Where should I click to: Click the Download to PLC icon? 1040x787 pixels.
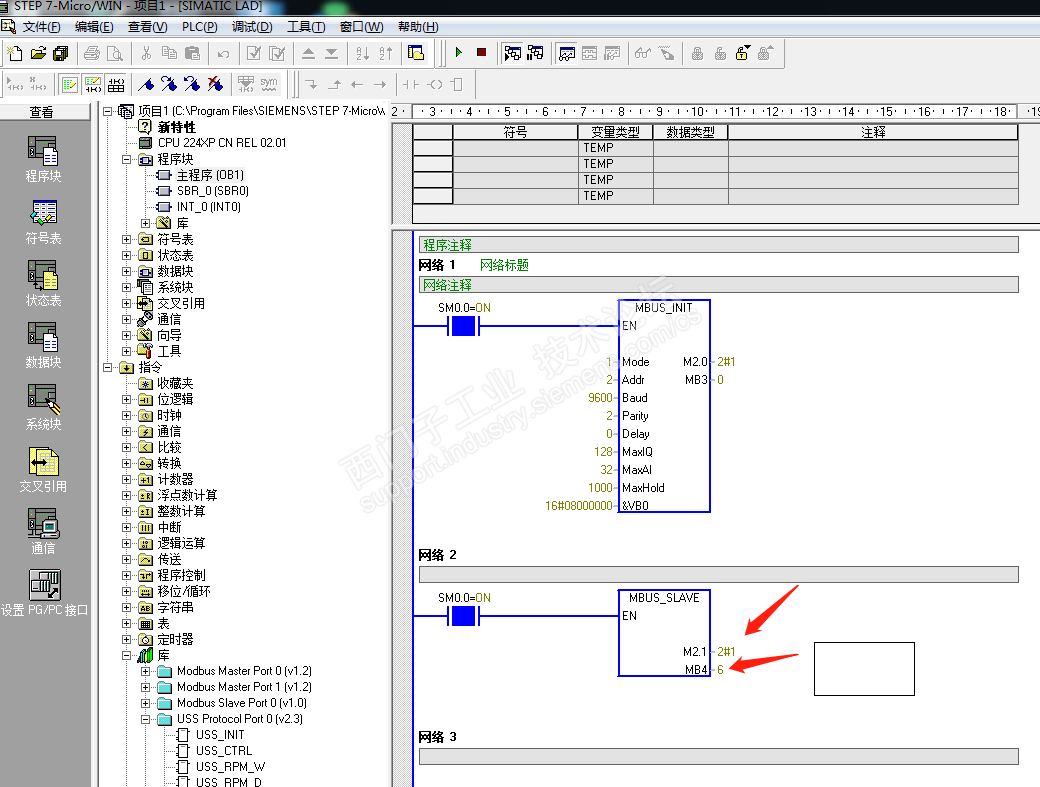coord(332,53)
